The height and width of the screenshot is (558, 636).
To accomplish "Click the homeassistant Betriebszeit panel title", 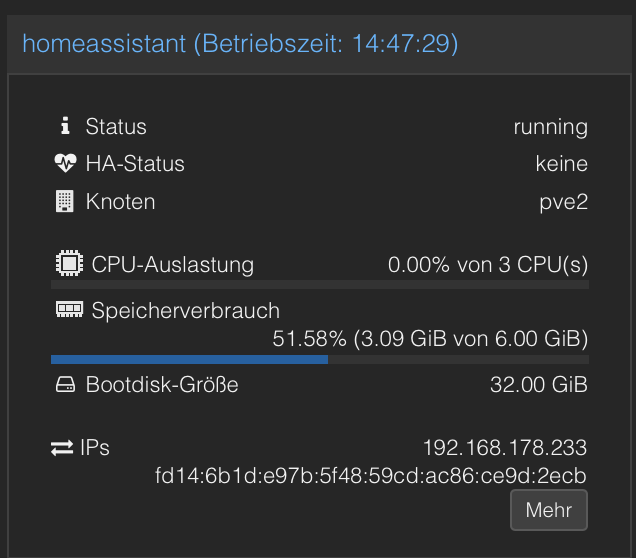I will [x=240, y=43].
